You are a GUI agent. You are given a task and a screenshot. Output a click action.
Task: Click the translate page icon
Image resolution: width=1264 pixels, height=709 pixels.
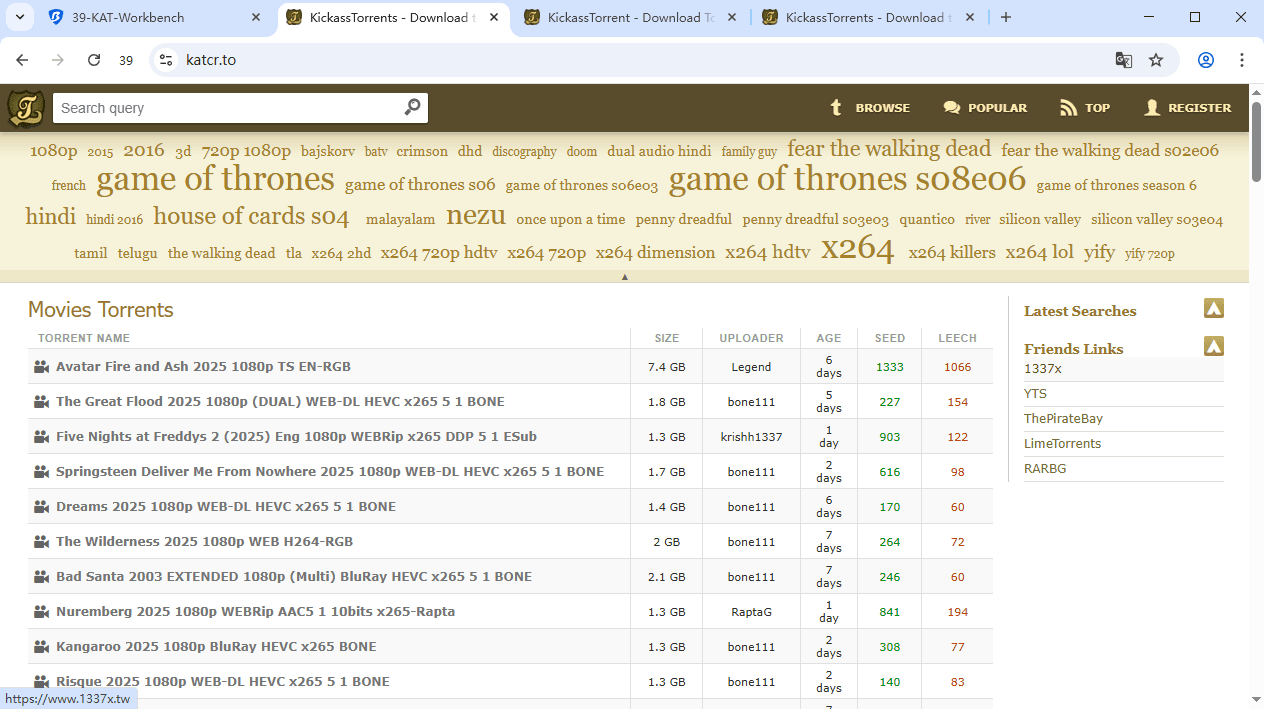pos(1124,60)
